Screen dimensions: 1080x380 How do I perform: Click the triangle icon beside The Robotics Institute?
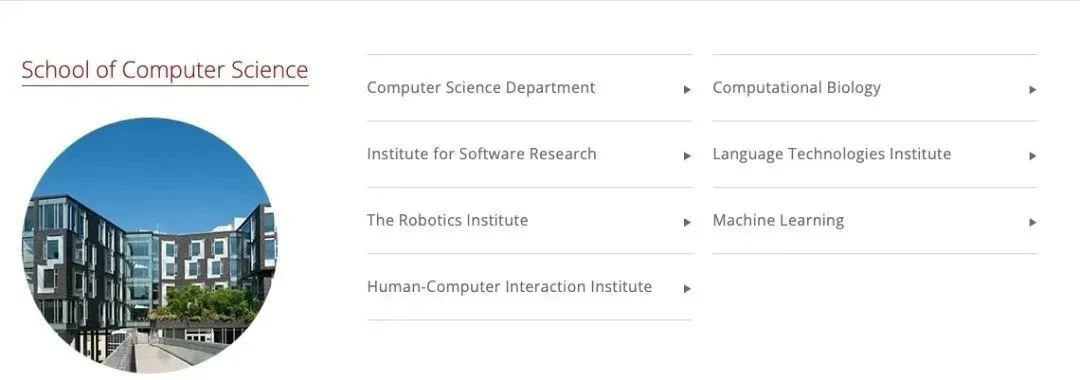pyautogui.click(x=687, y=222)
